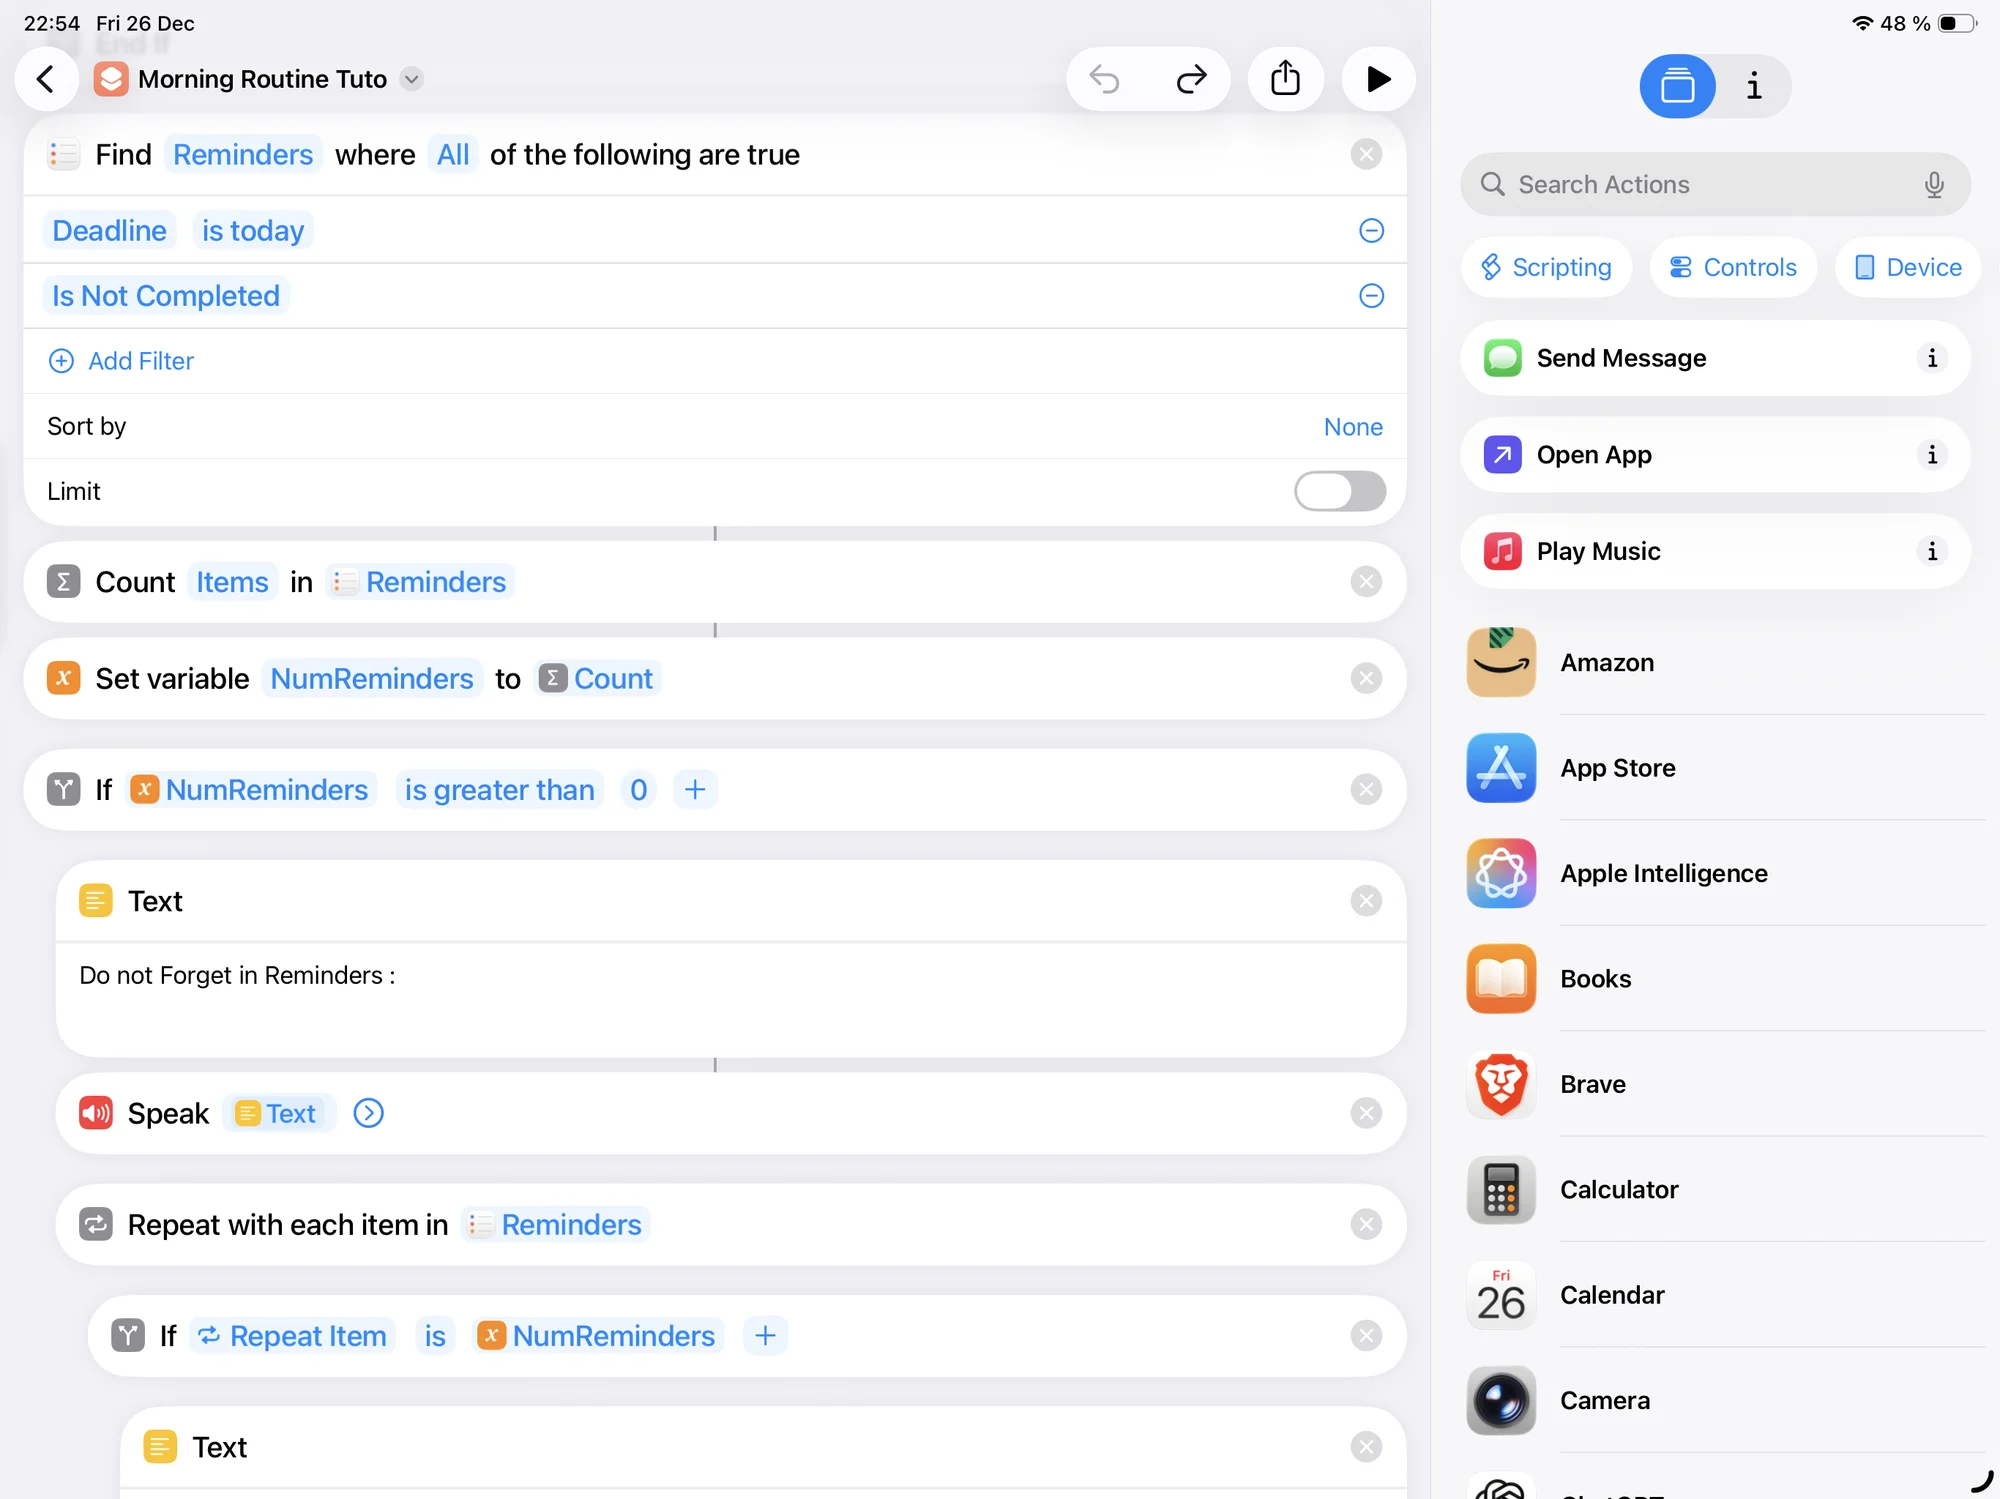Open shortcut details via info icon

click(1753, 86)
